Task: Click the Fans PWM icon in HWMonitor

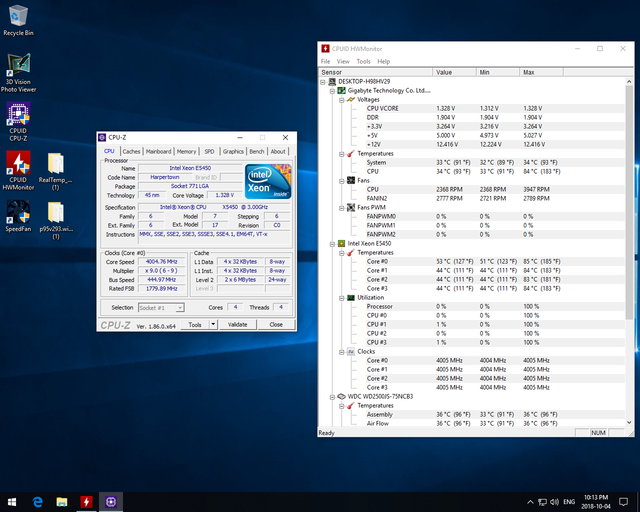Action: click(x=351, y=207)
